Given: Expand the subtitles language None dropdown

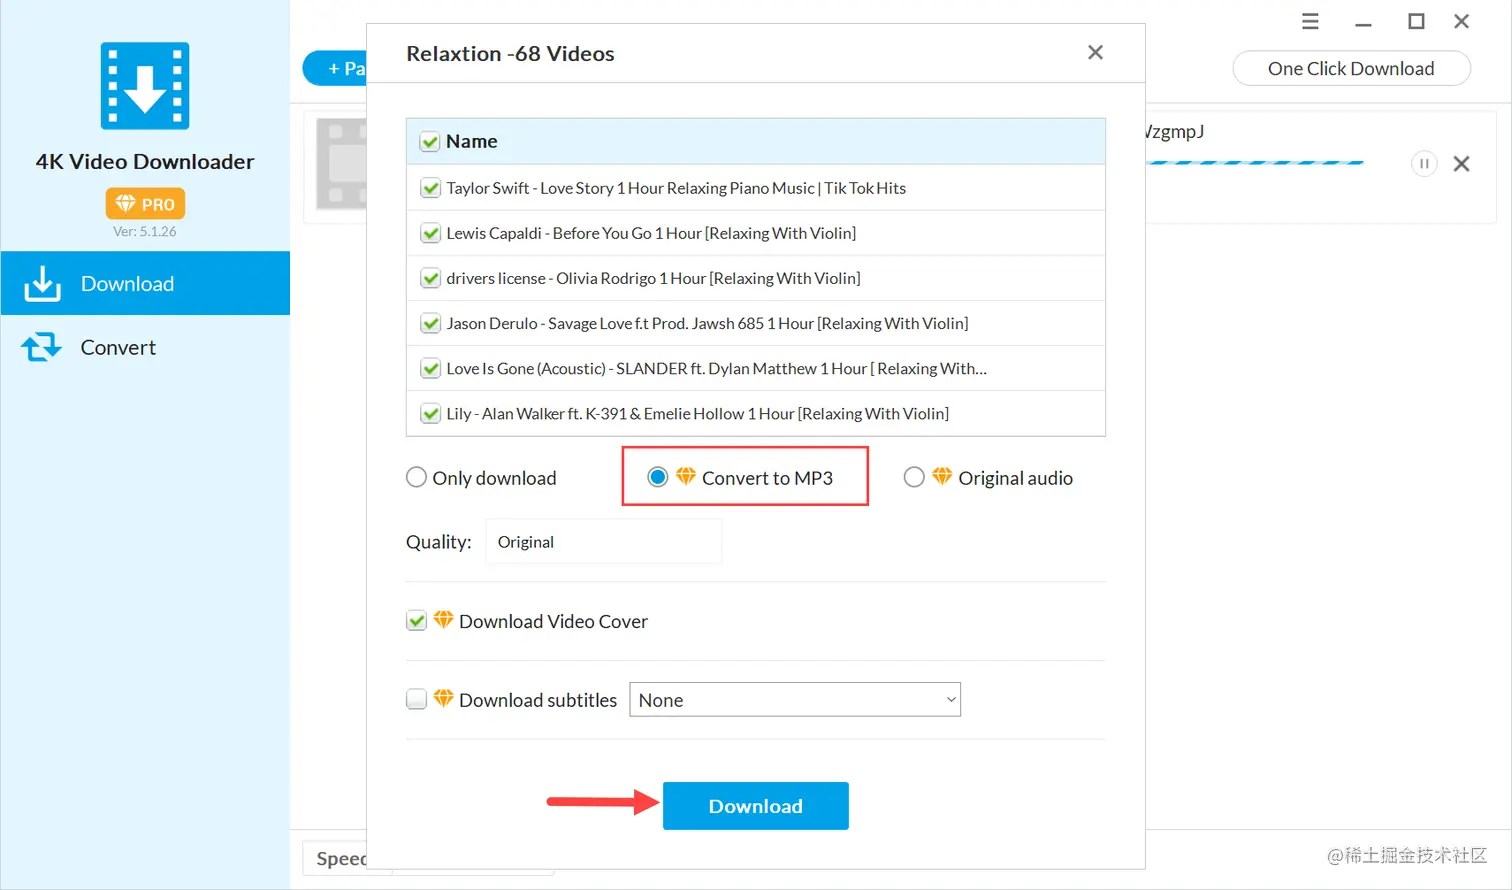Looking at the screenshot, I should tap(795, 699).
